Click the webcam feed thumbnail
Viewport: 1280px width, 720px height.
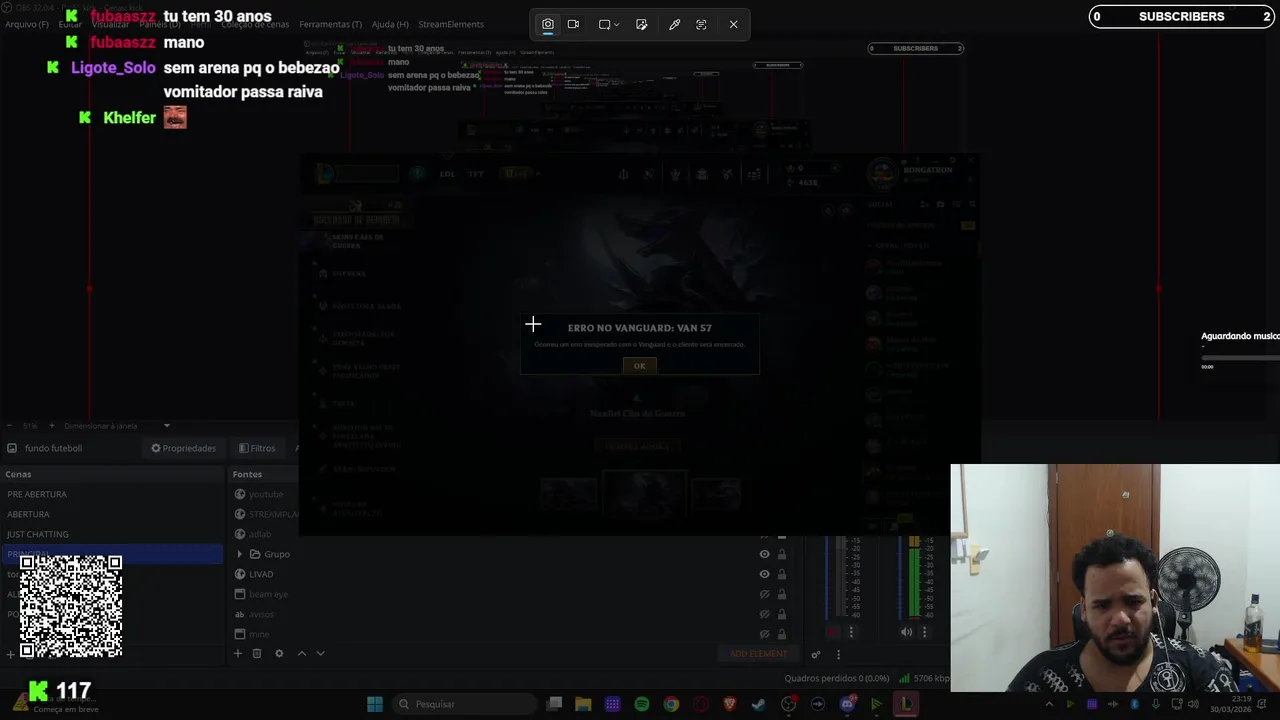pyautogui.click(x=1115, y=578)
